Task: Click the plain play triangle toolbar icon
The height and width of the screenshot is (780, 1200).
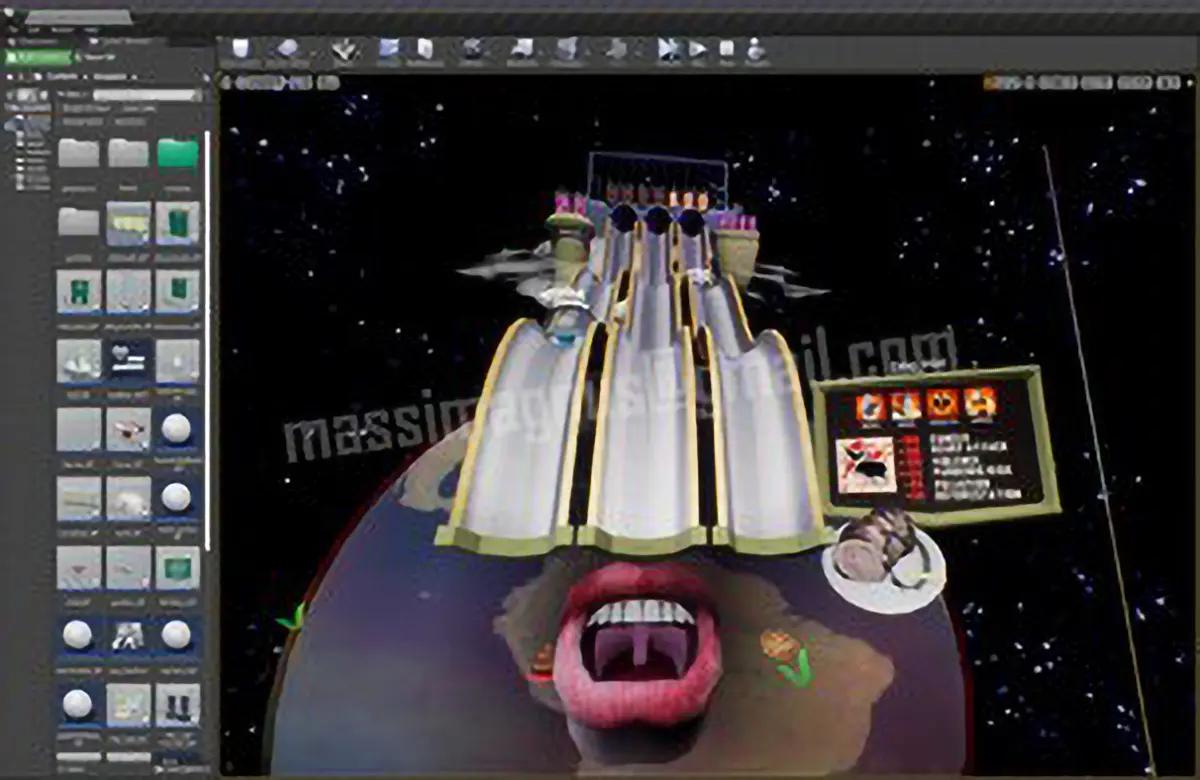Action: tap(697, 49)
